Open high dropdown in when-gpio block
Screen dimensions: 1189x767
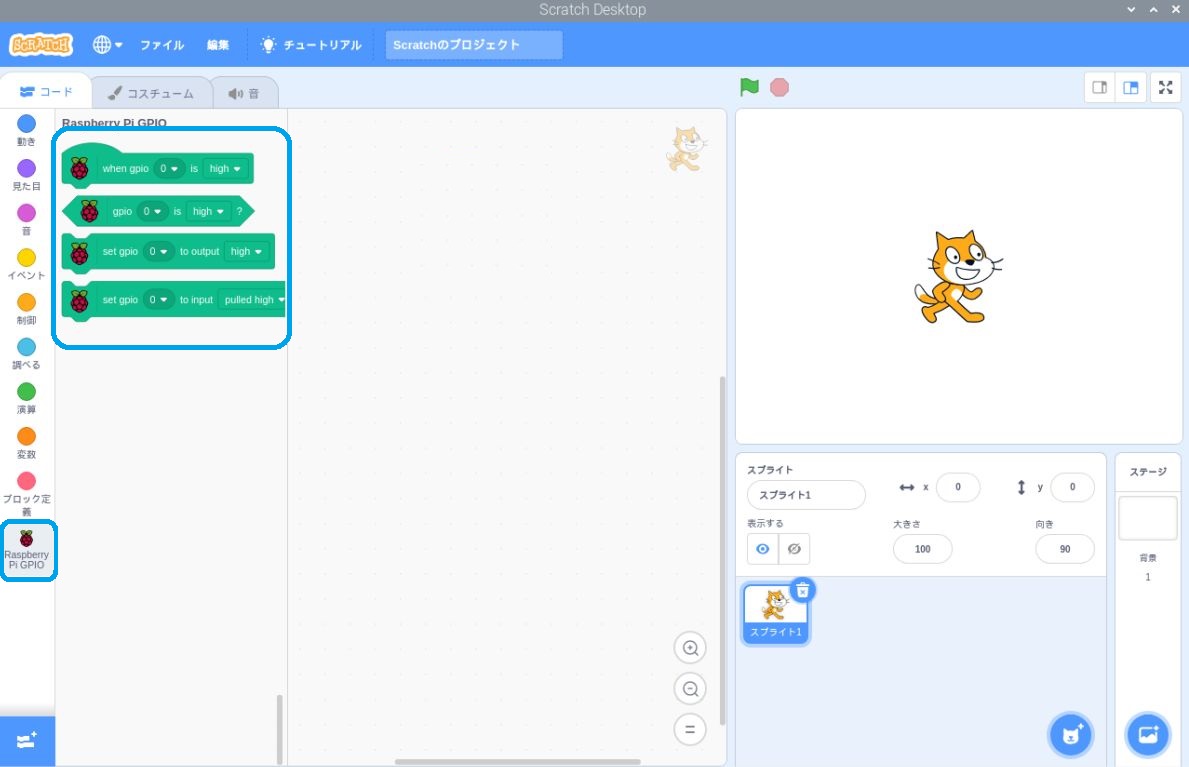(225, 168)
